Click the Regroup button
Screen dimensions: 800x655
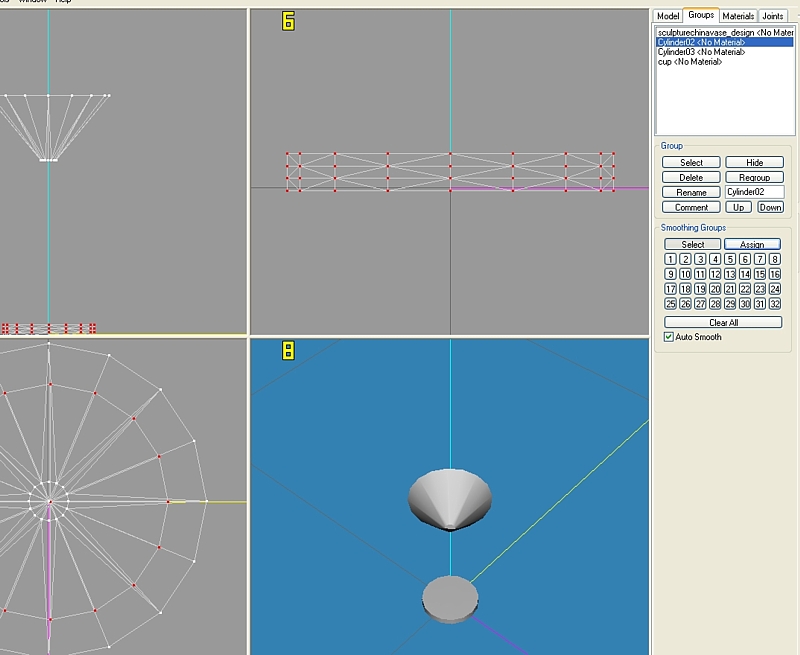click(x=754, y=177)
